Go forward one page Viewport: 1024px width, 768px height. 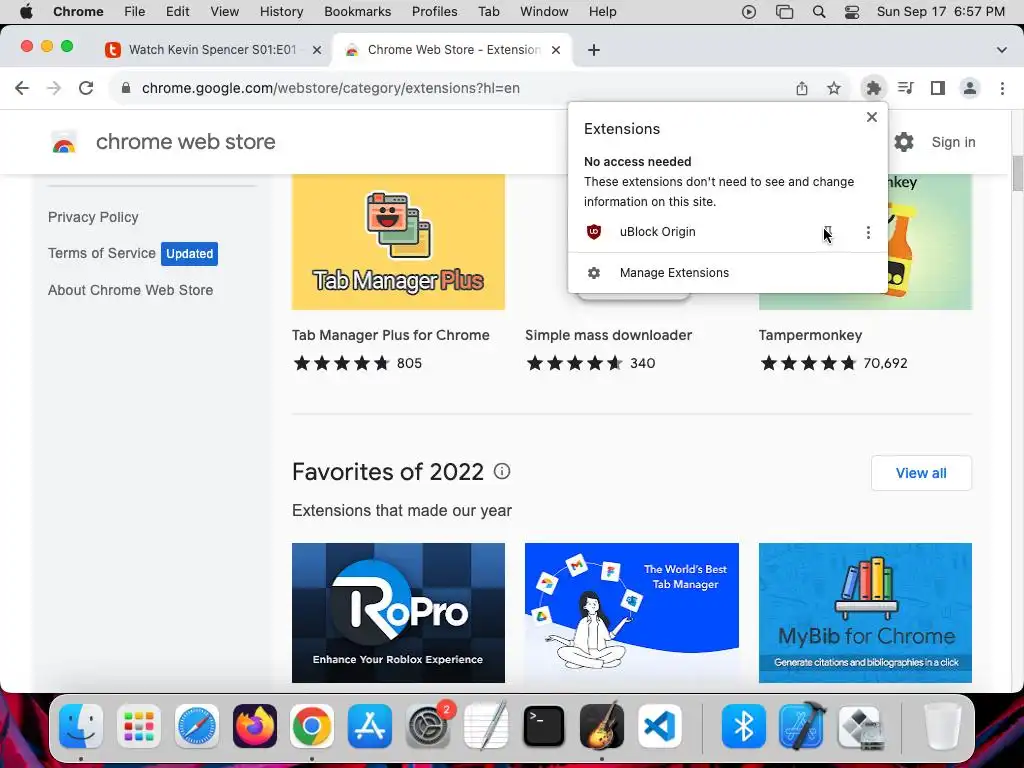[54, 88]
